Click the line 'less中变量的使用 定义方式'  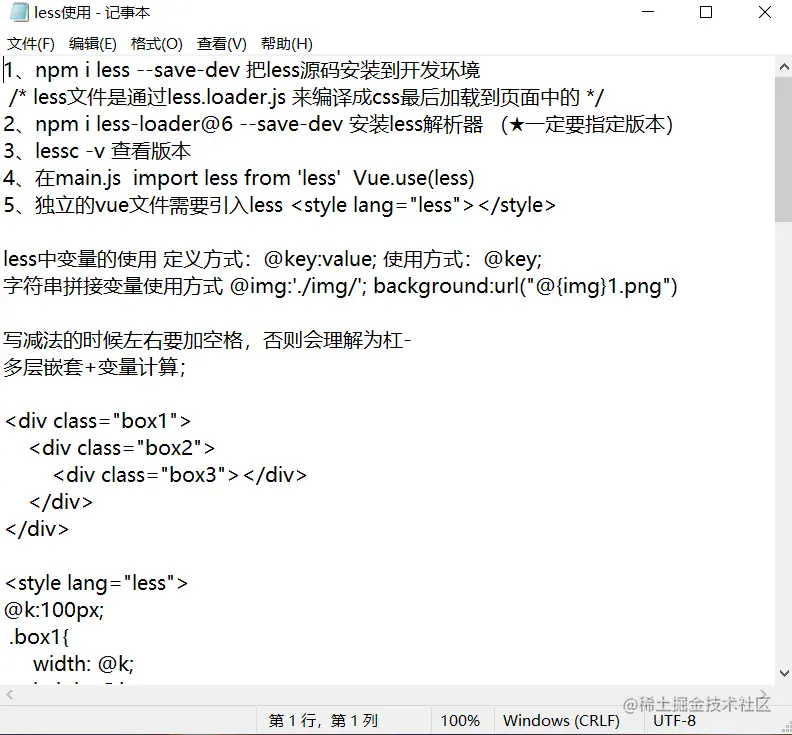pos(272,259)
